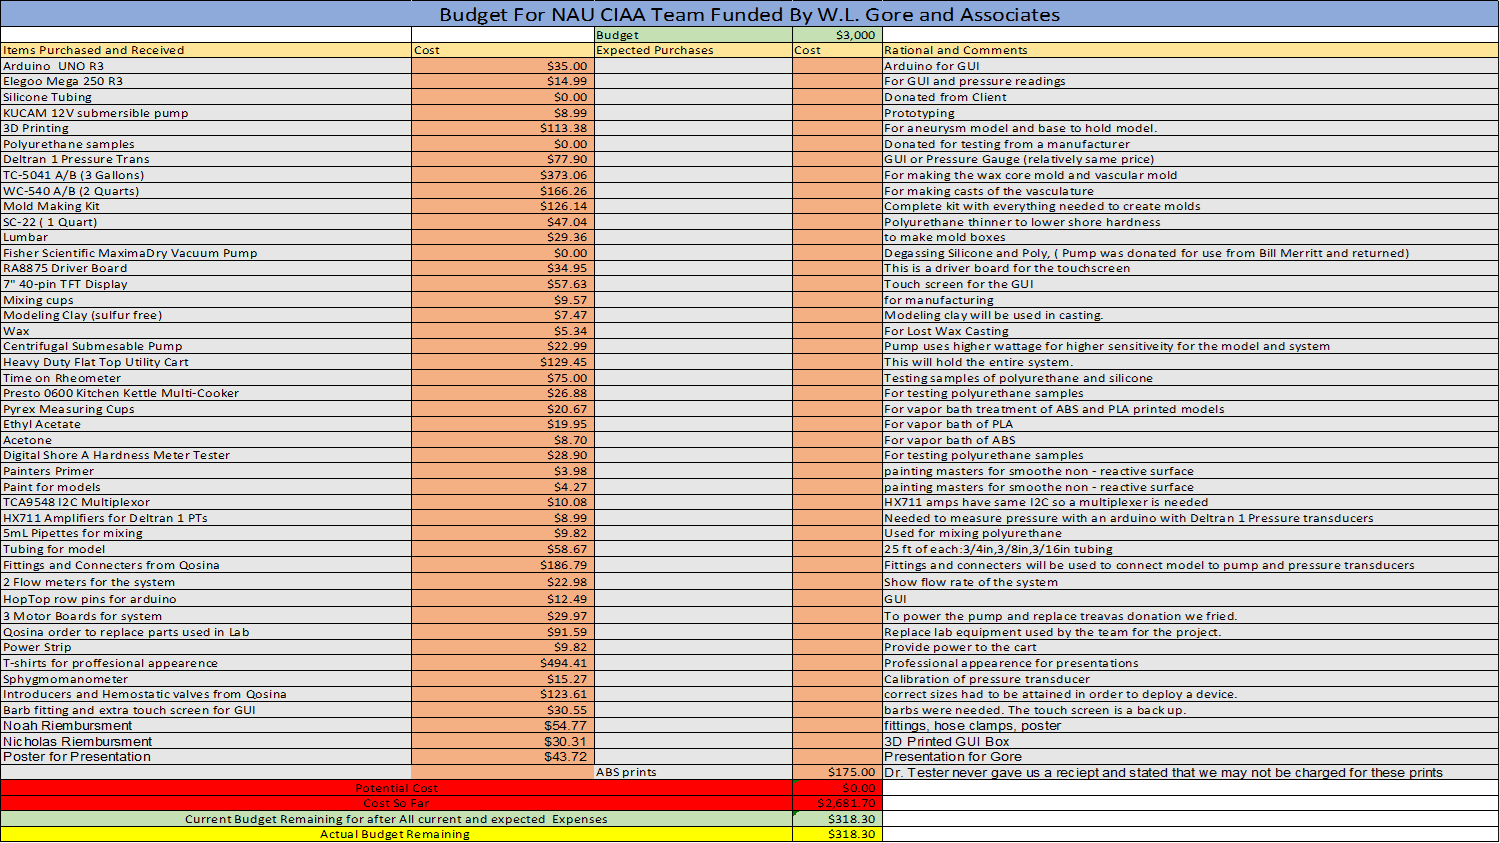
Task: Select the Fisher Scientific MaximaDry Vacuum Pump row
Action: tap(750, 253)
